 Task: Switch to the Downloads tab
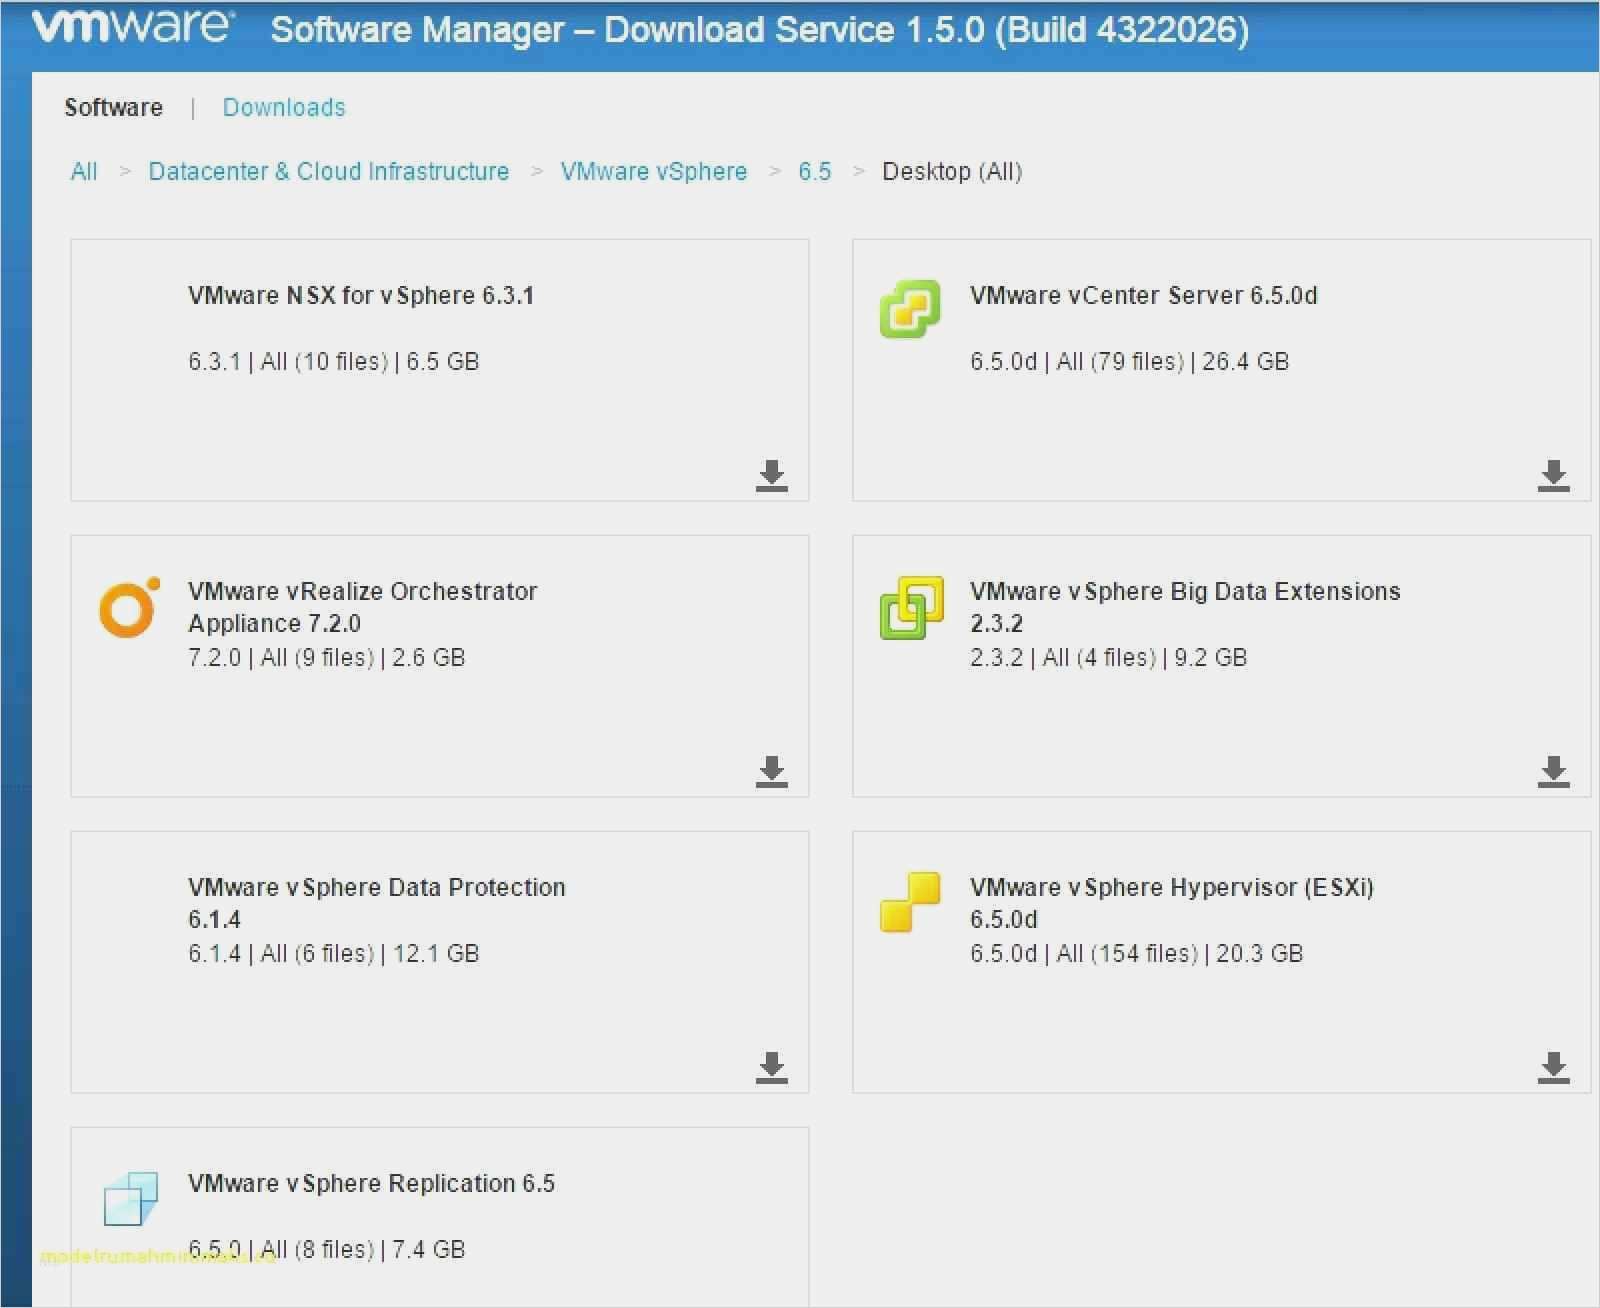(x=284, y=107)
